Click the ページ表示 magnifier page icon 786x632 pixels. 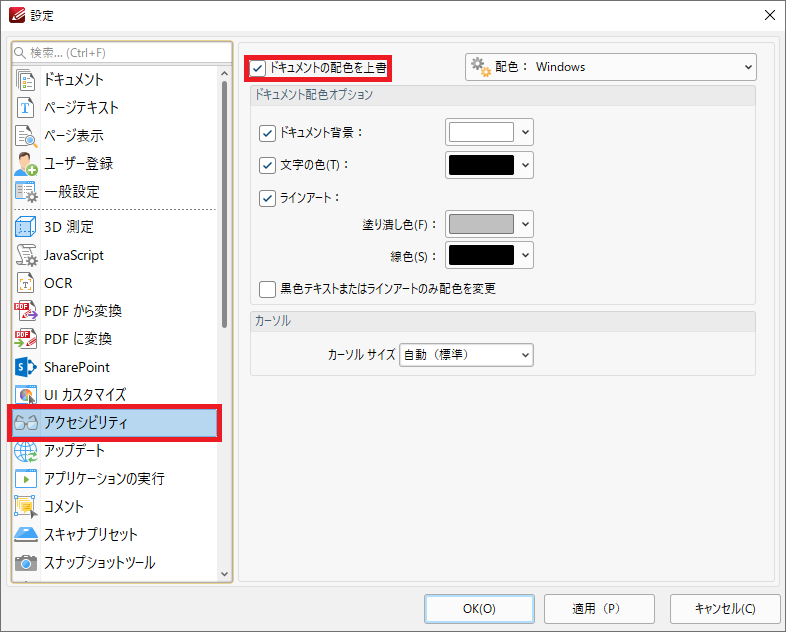pyautogui.click(x=26, y=136)
